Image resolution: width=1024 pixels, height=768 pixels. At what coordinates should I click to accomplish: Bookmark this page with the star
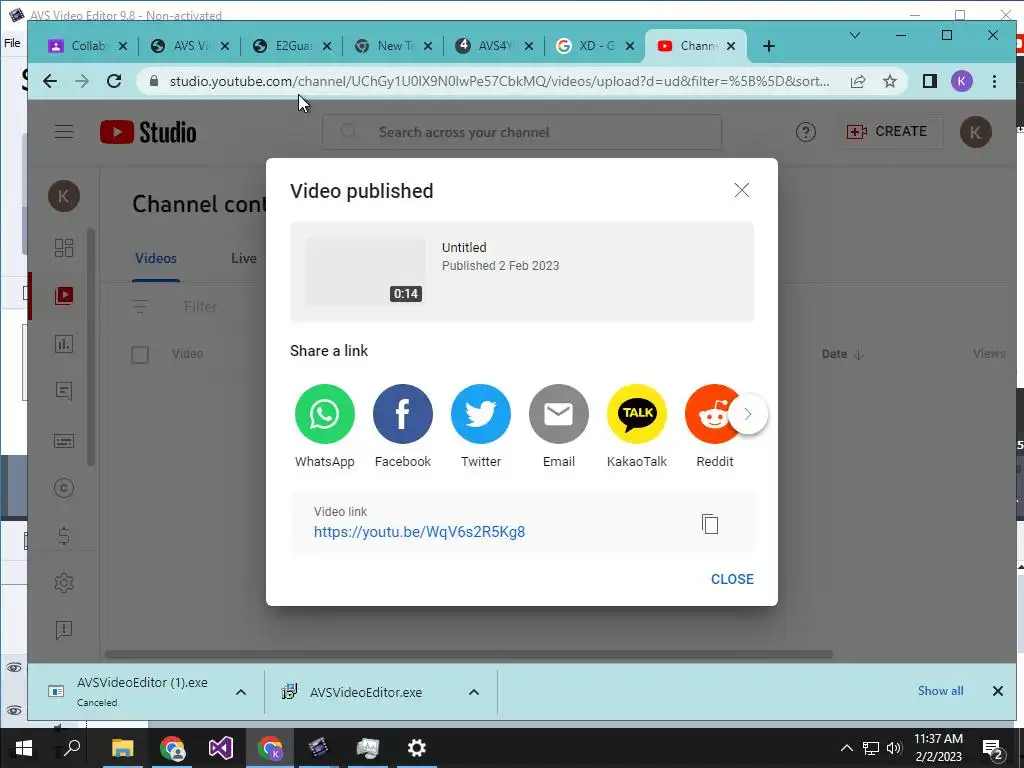tap(889, 81)
